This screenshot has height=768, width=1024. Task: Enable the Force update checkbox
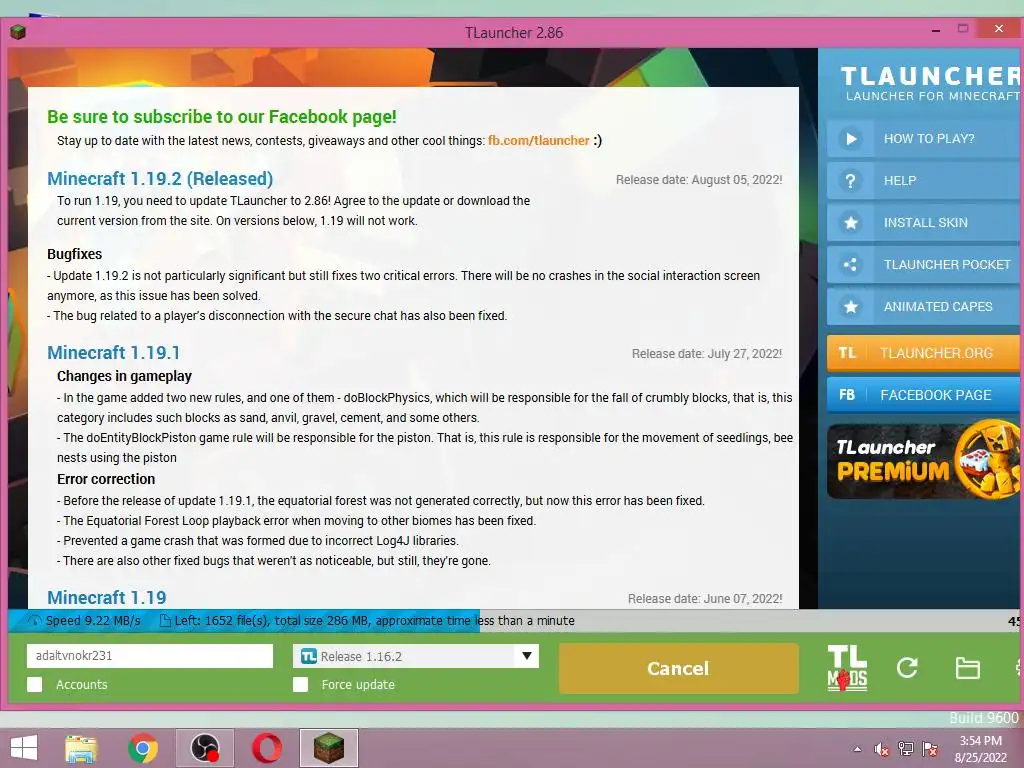[x=300, y=684]
